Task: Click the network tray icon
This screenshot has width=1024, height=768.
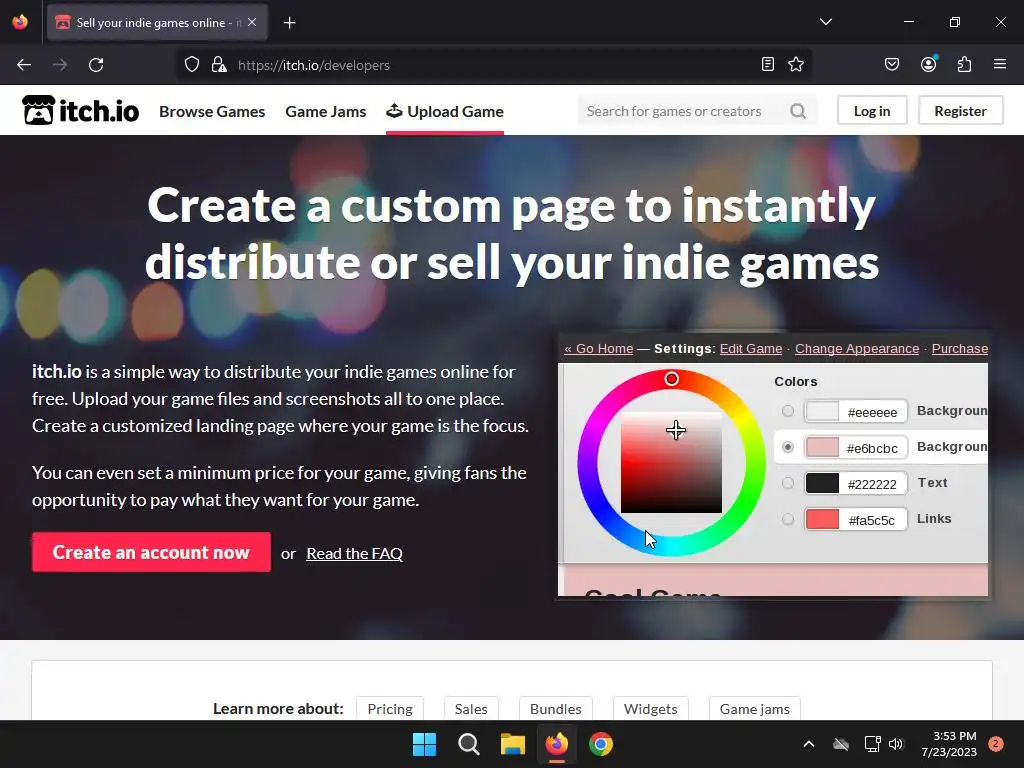Action: pos(872,744)
